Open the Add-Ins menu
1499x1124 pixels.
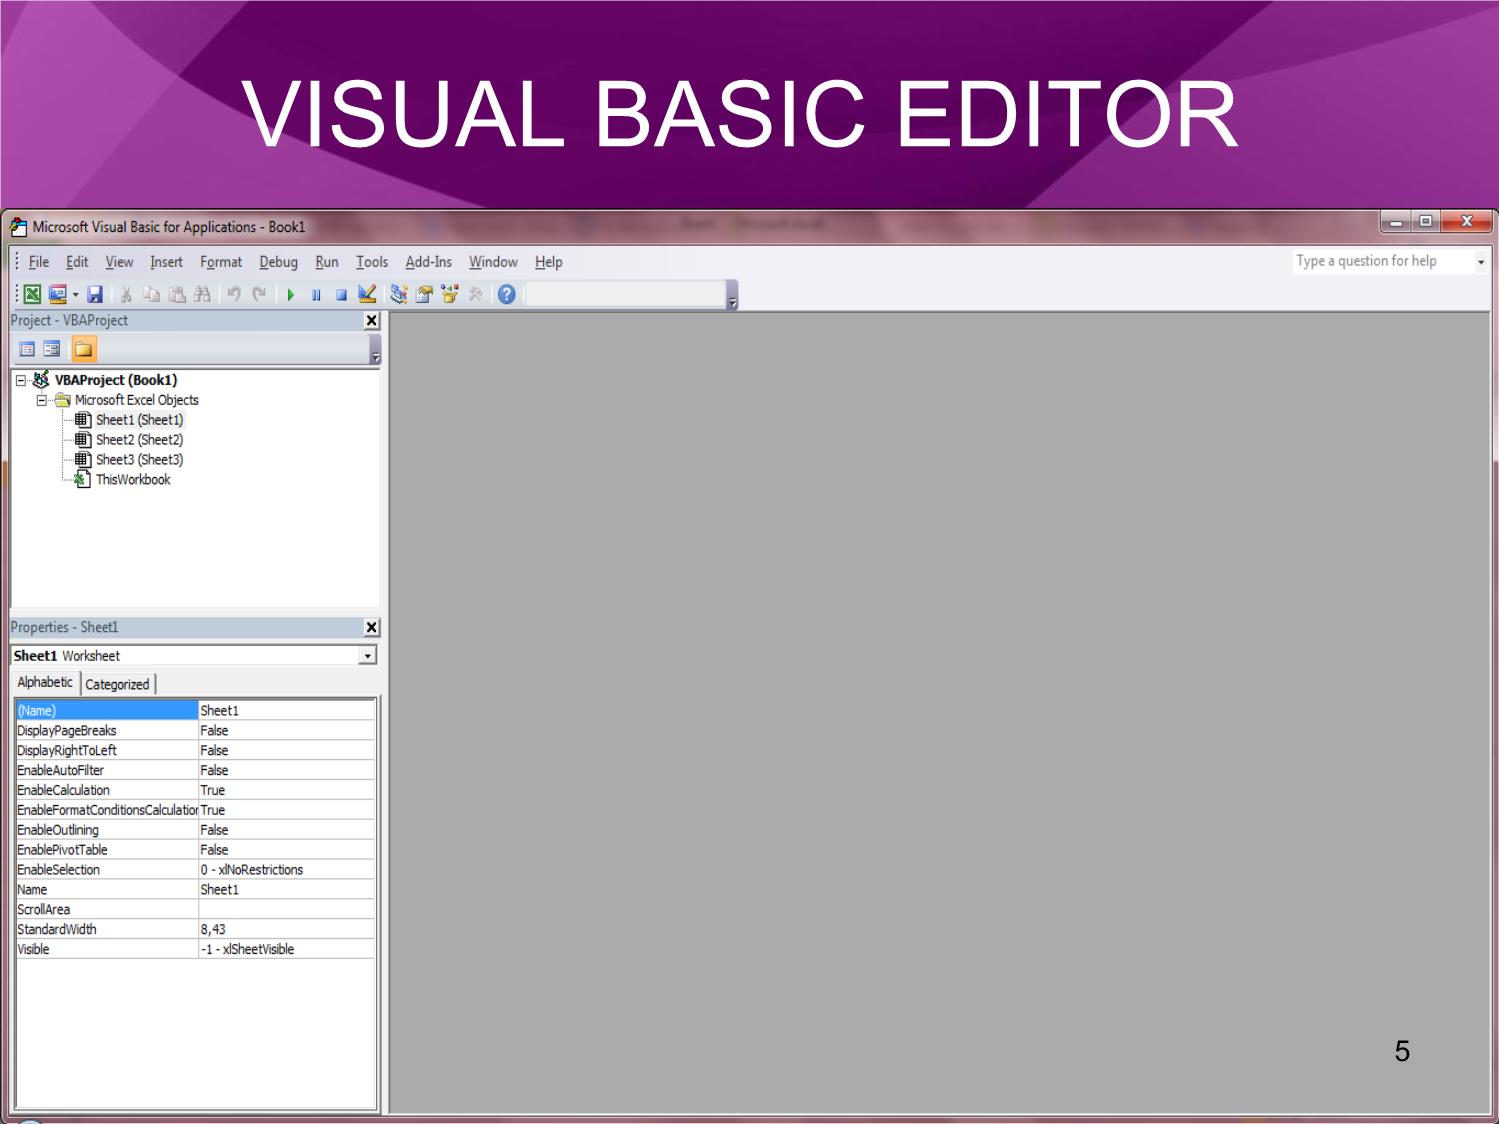pos(428,262)
